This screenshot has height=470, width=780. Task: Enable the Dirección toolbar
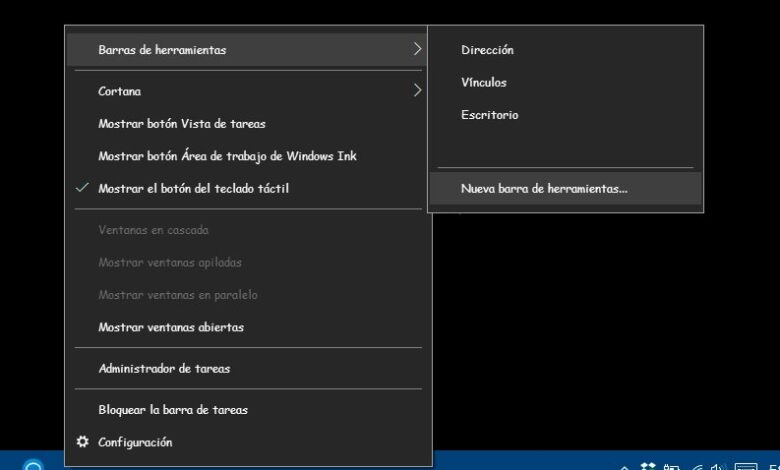coord(565,50)
